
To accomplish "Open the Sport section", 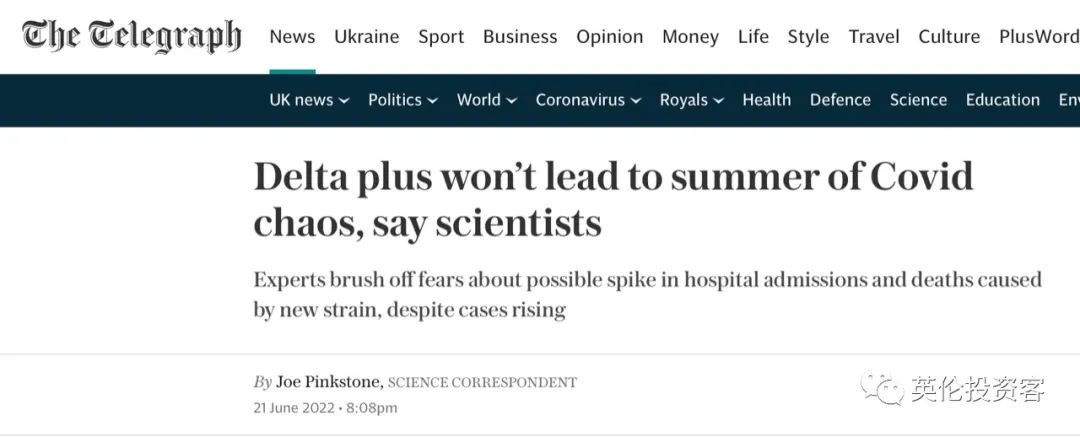I will tap(441, 37).
